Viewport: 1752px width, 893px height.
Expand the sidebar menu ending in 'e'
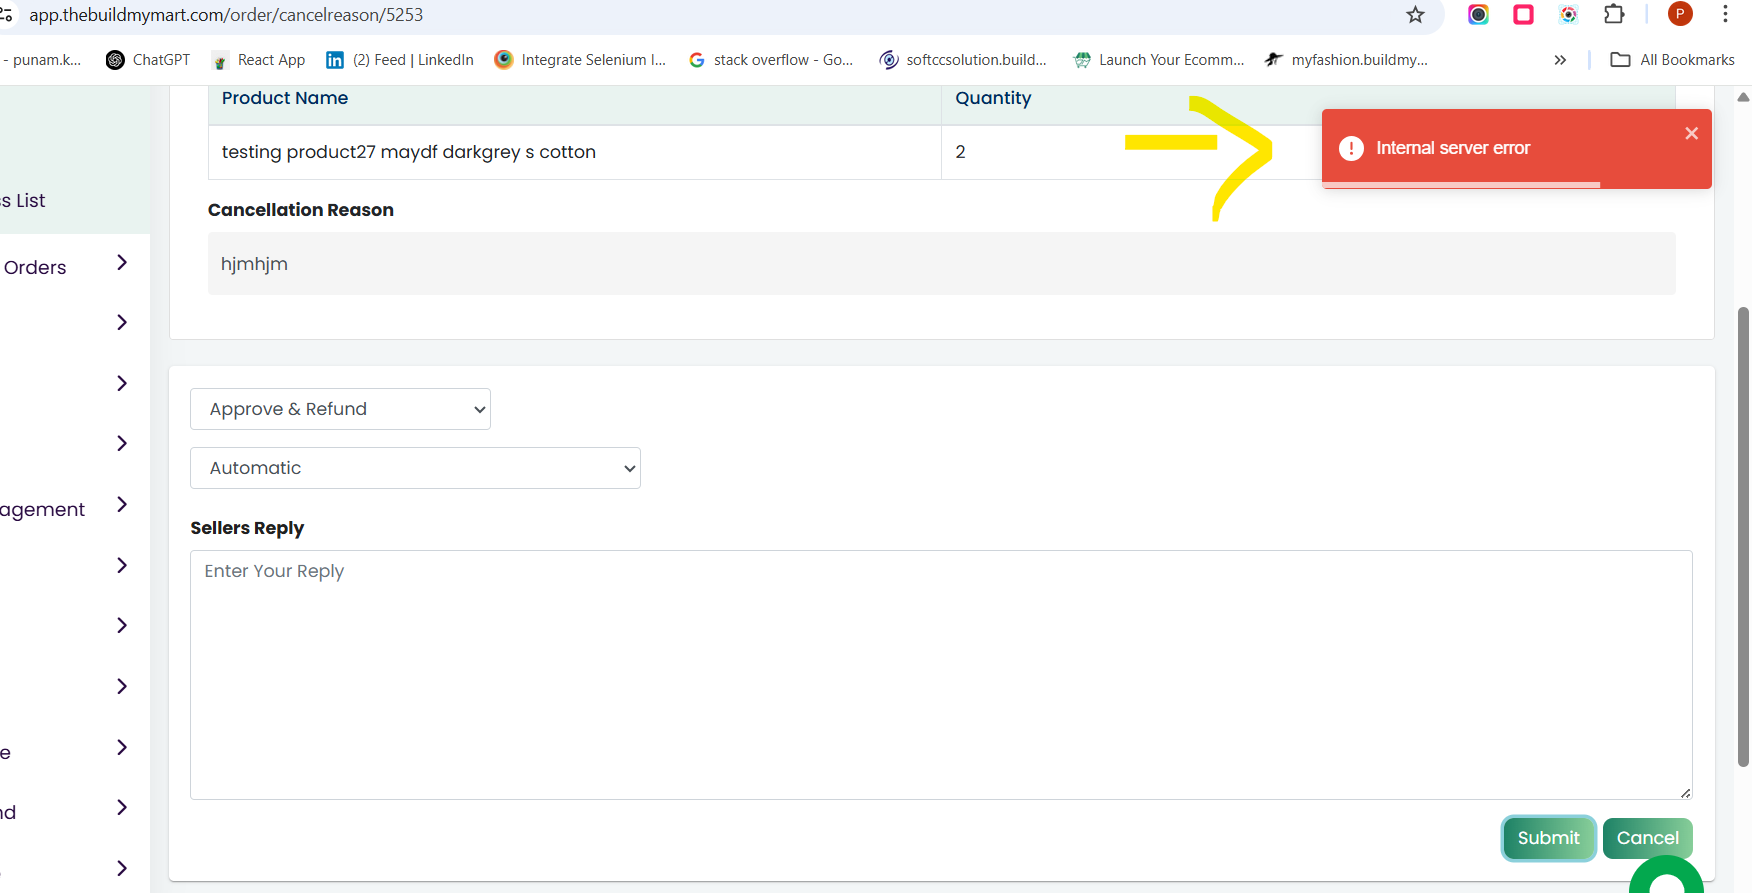[122, 747]
